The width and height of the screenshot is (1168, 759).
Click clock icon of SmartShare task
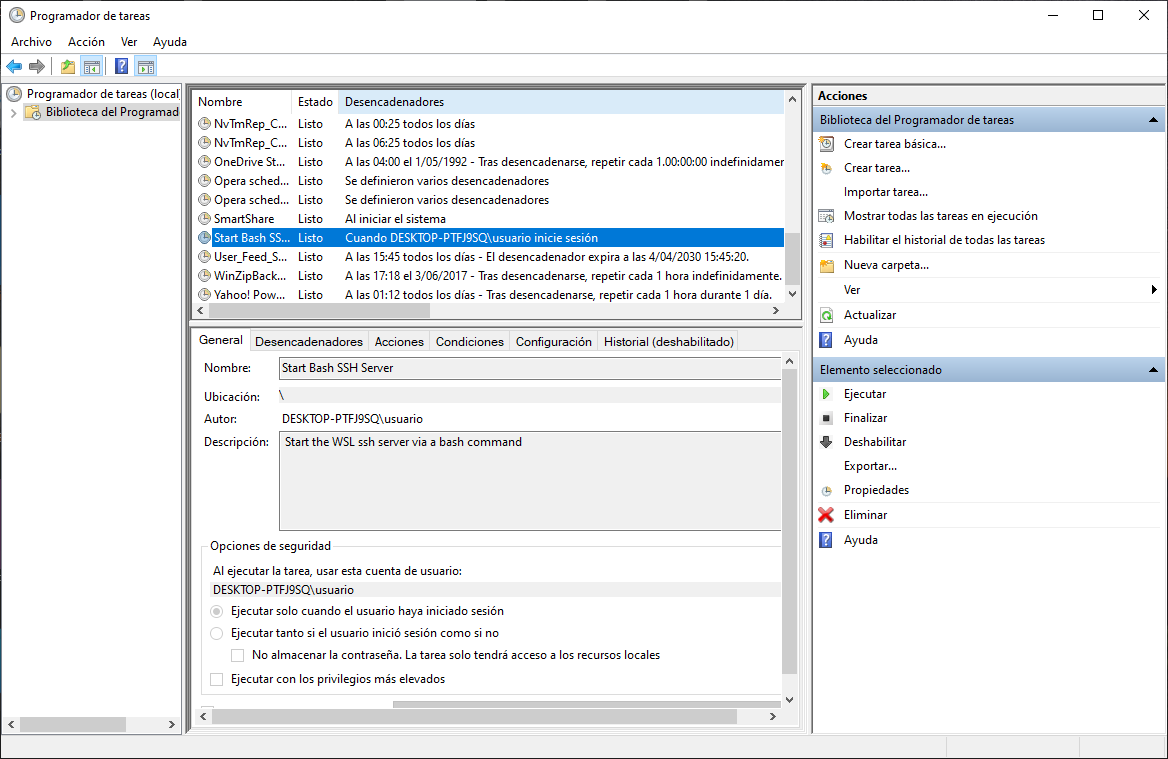204,219
